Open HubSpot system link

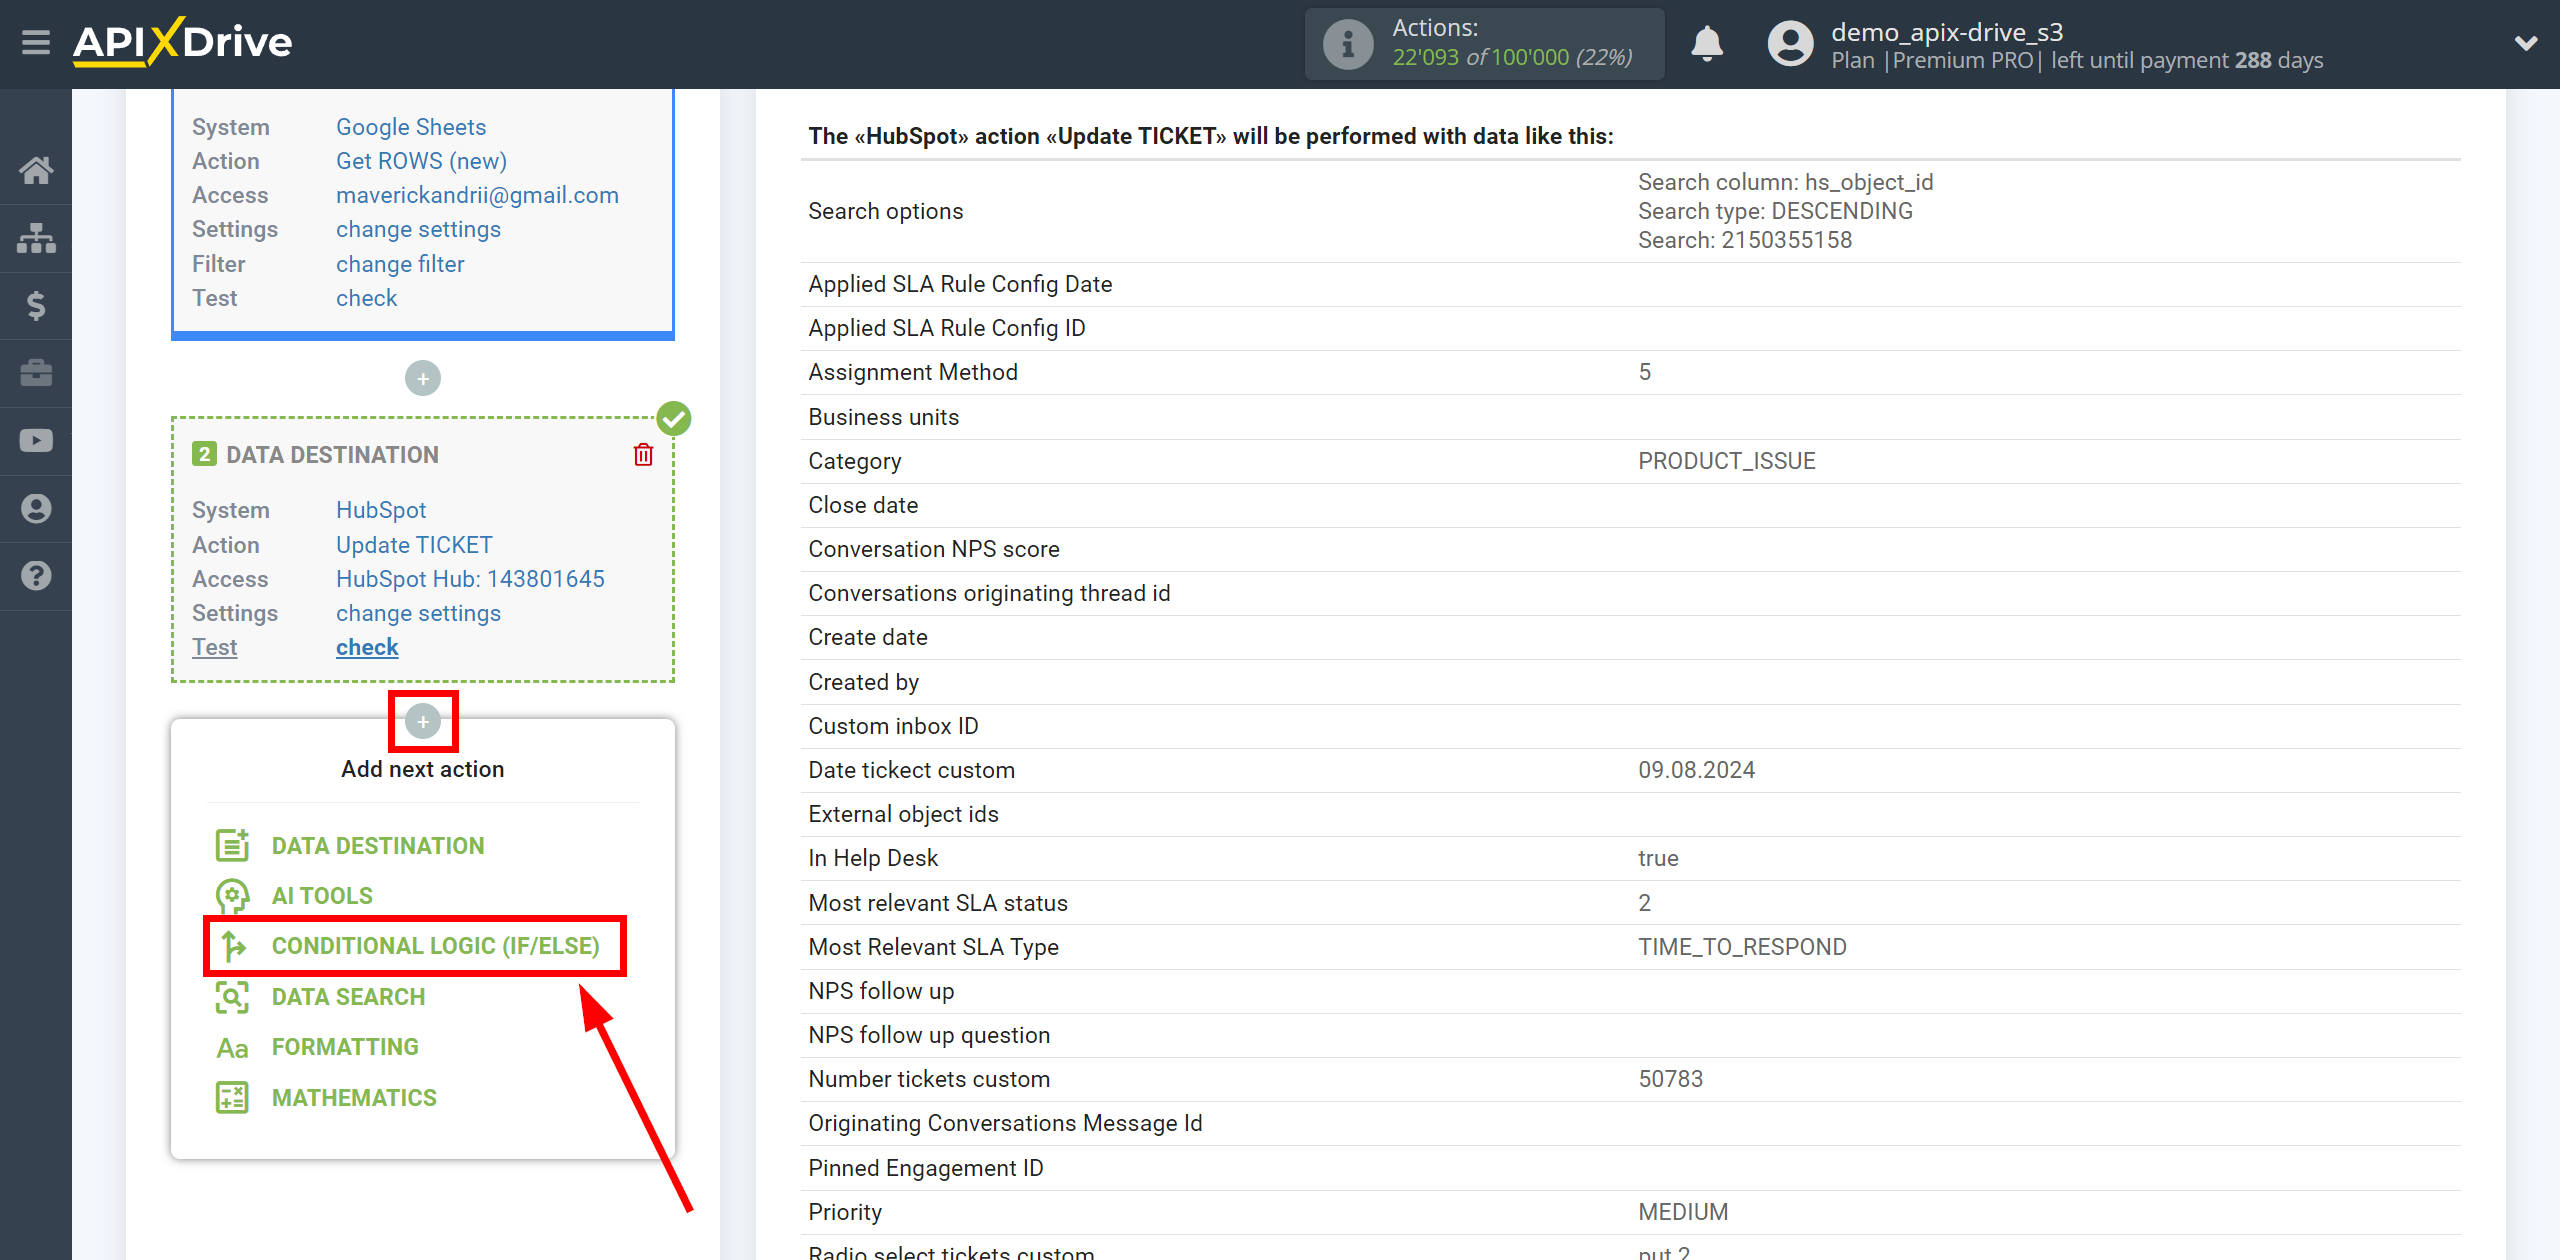pyautogui.click(x=381, y=510)
